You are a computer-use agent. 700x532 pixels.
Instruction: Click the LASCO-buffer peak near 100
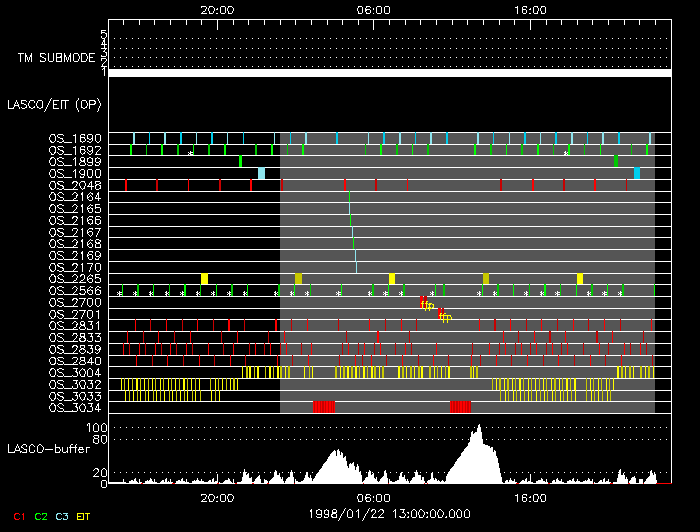[479, 428]
